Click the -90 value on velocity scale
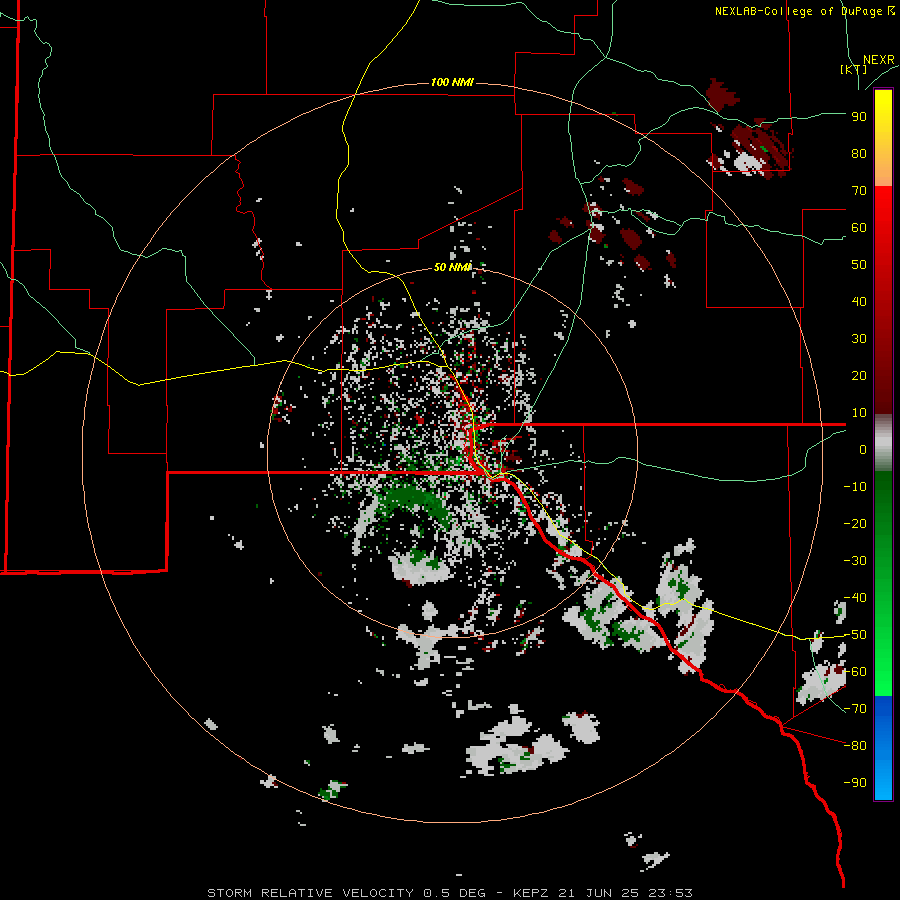900x900 pixels. (855, 783)
